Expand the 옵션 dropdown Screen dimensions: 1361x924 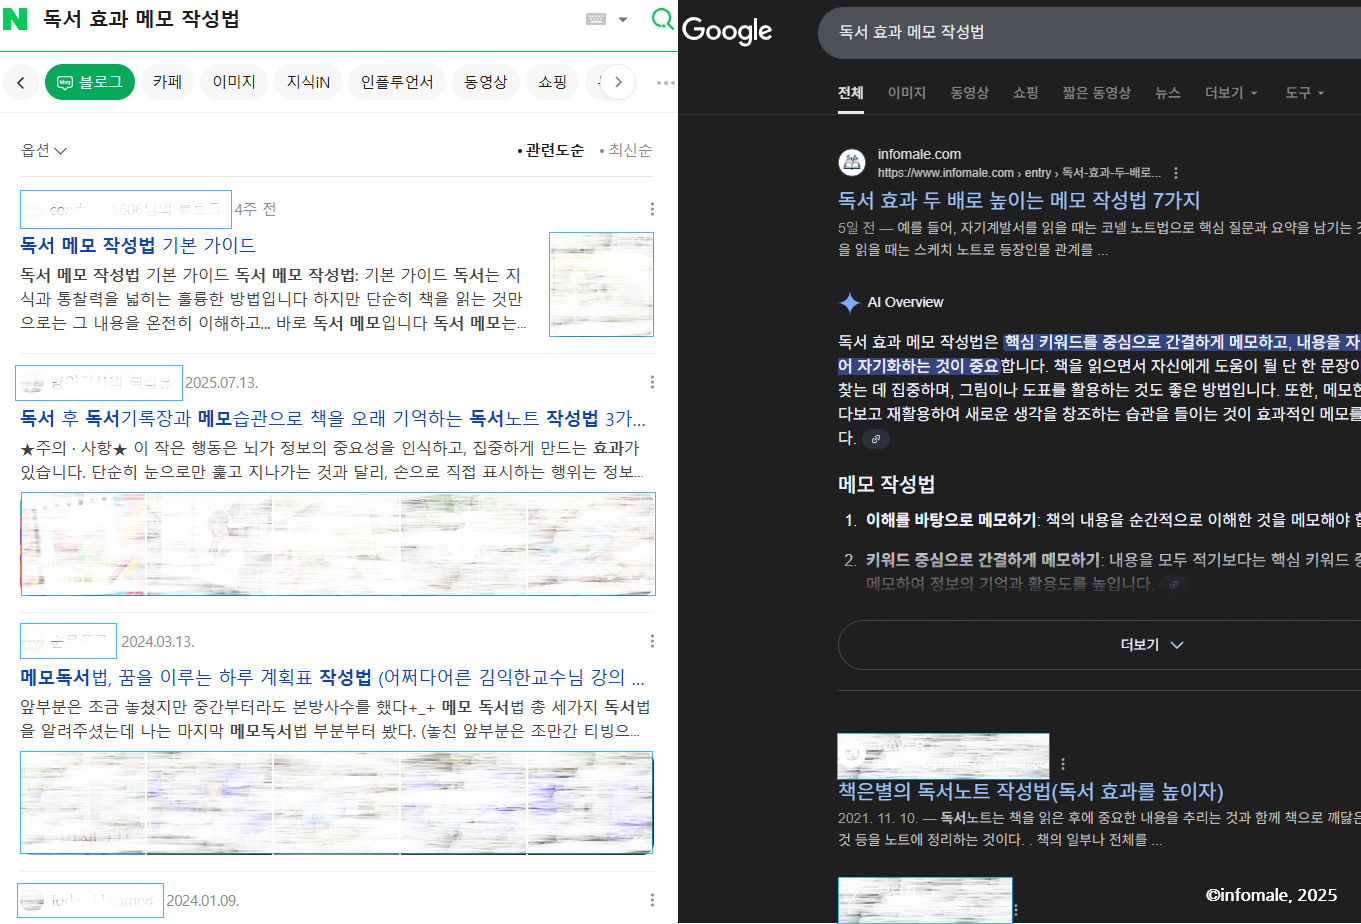[x=44, y=150]
